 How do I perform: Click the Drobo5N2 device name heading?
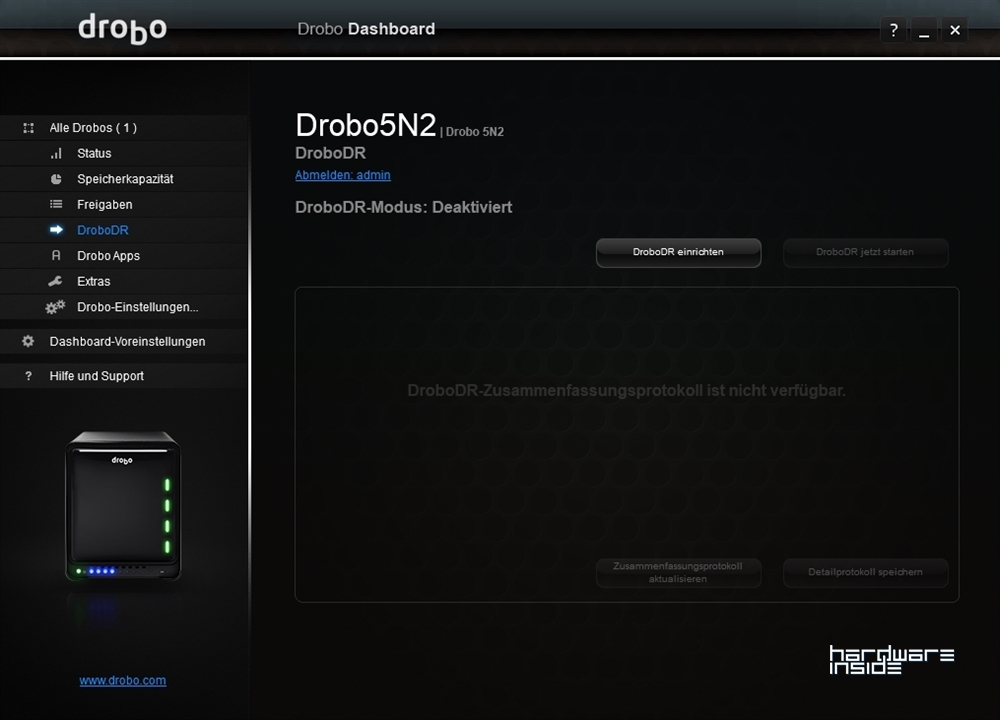click(x=365, y=125)
